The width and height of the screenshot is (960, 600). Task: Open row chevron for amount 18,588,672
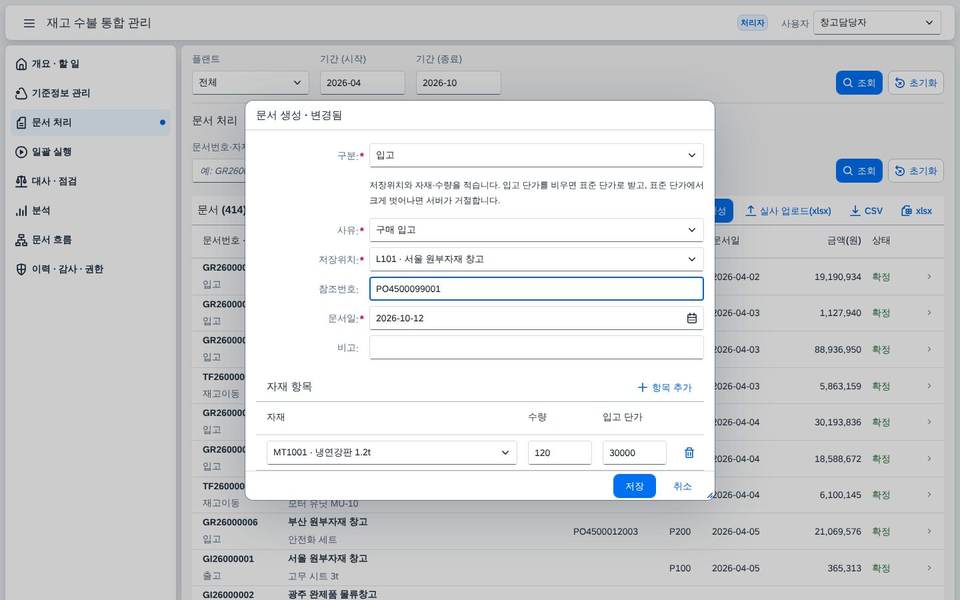(929, 459)
